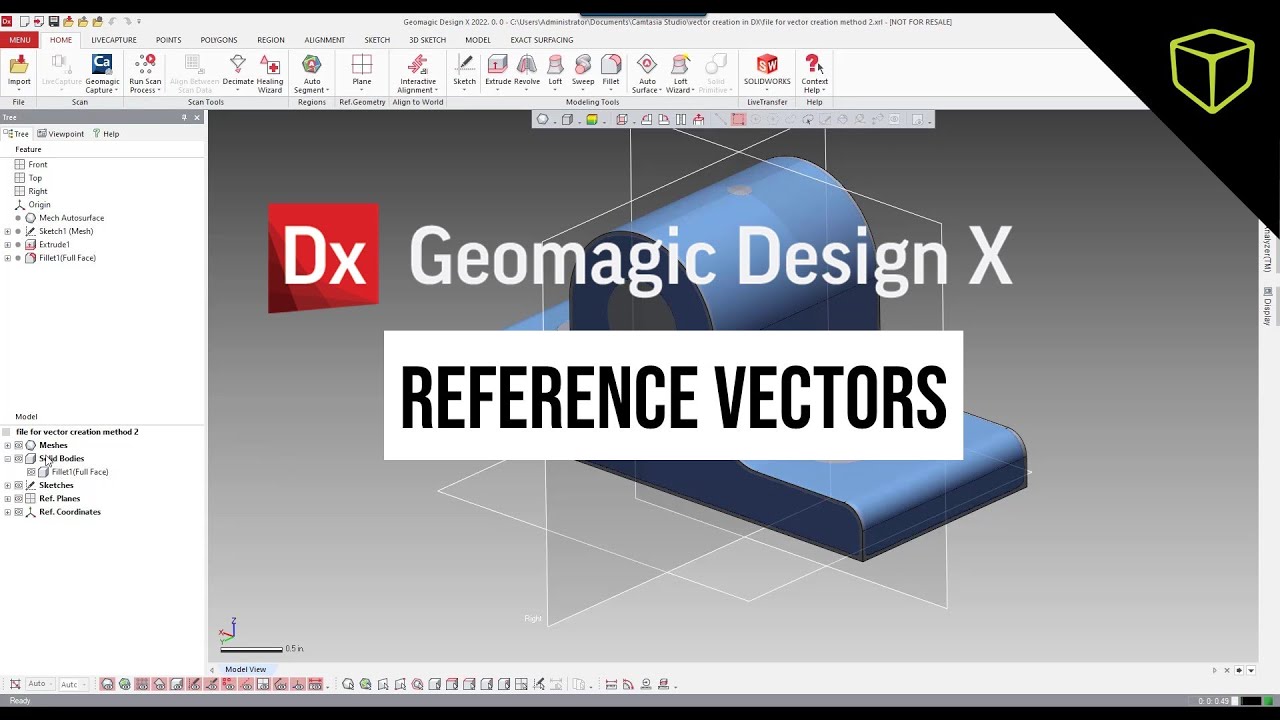This screenshot has width=1280, height=720.
Task: Click the New file icon in quick access bar
Action: tap(24, 21)
